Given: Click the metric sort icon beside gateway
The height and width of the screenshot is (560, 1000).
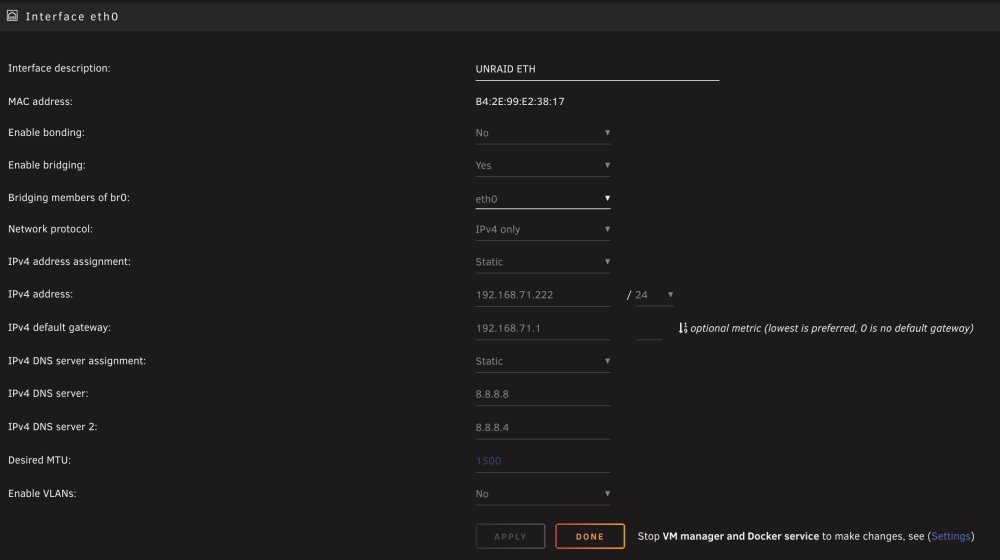Looking at the screenshot, I should (x=682, y=328).
